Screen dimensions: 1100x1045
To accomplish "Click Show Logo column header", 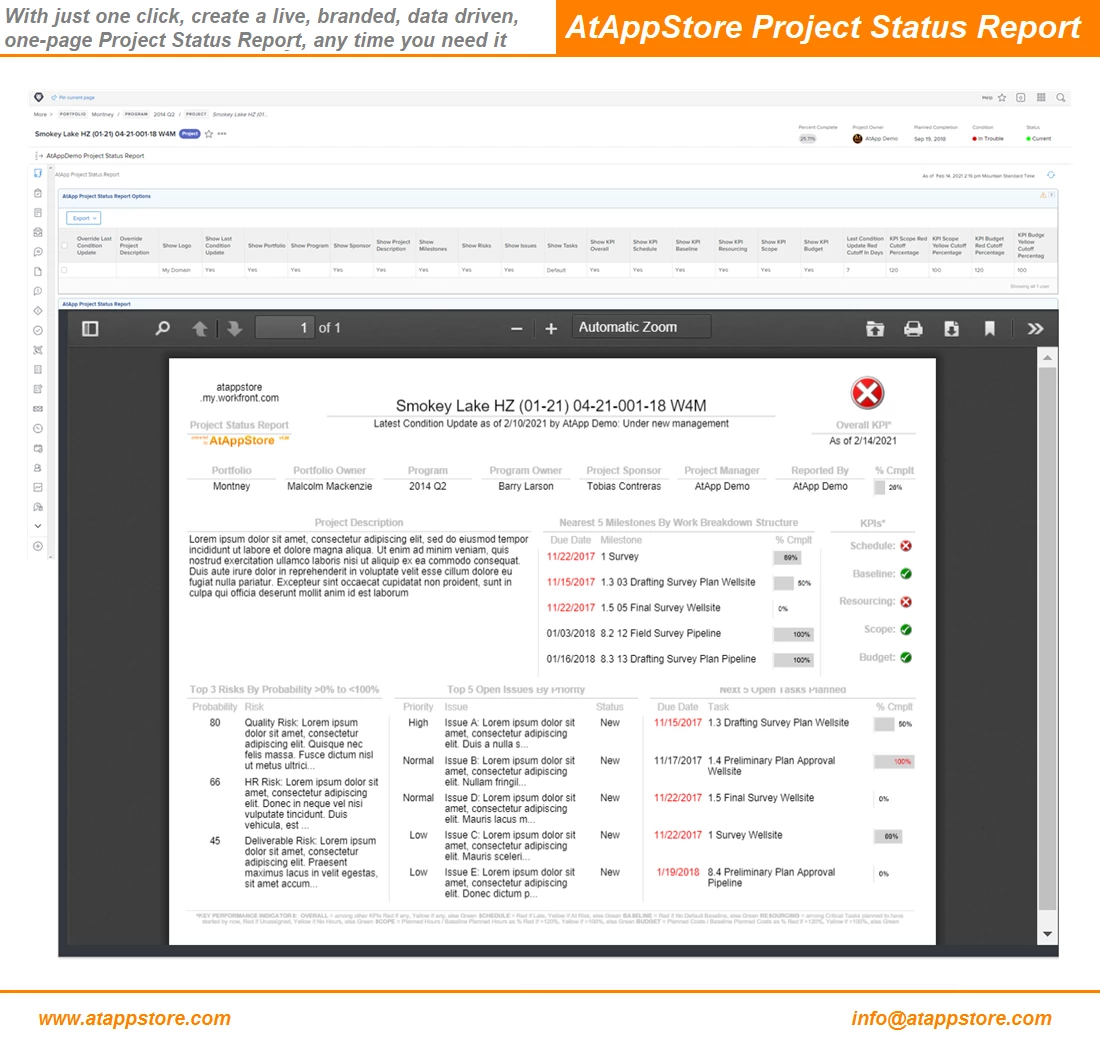I will [177, 245].
